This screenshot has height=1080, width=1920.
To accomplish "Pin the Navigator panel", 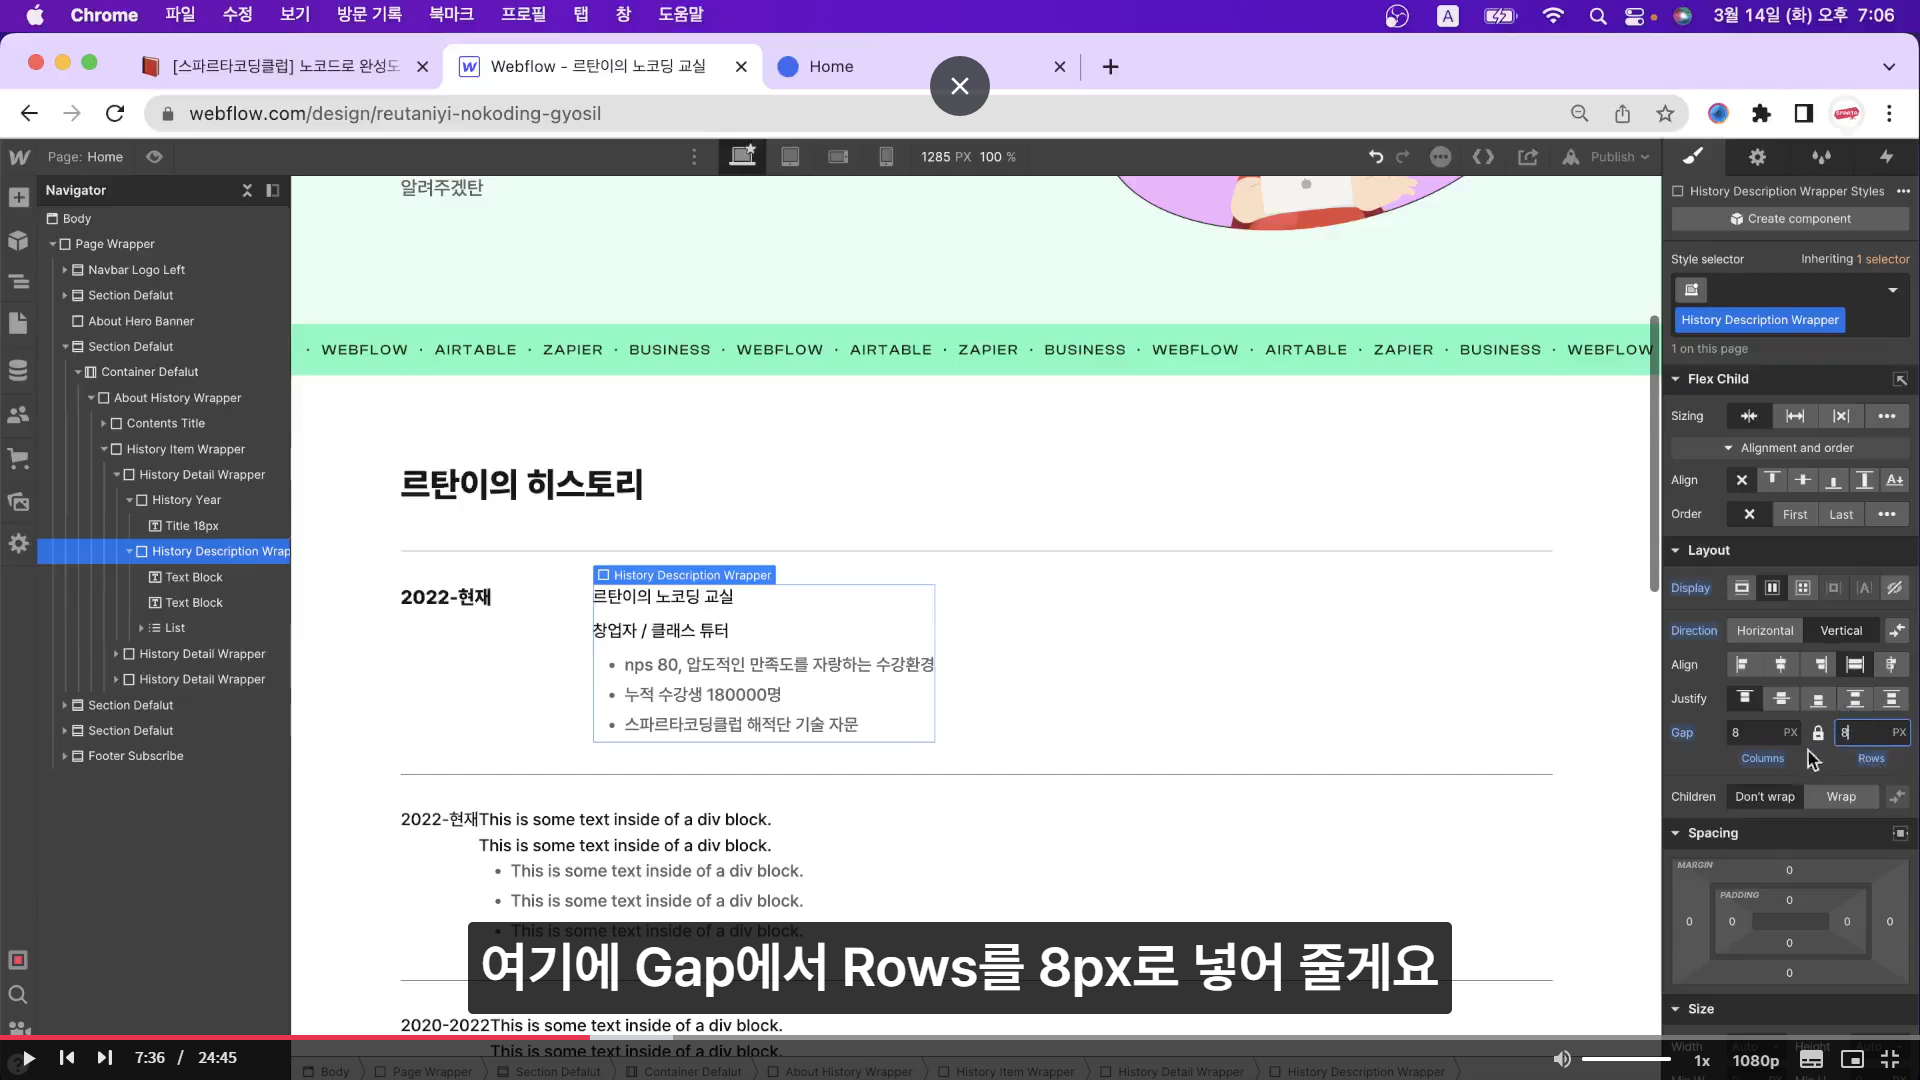I will tap(272, 190).
